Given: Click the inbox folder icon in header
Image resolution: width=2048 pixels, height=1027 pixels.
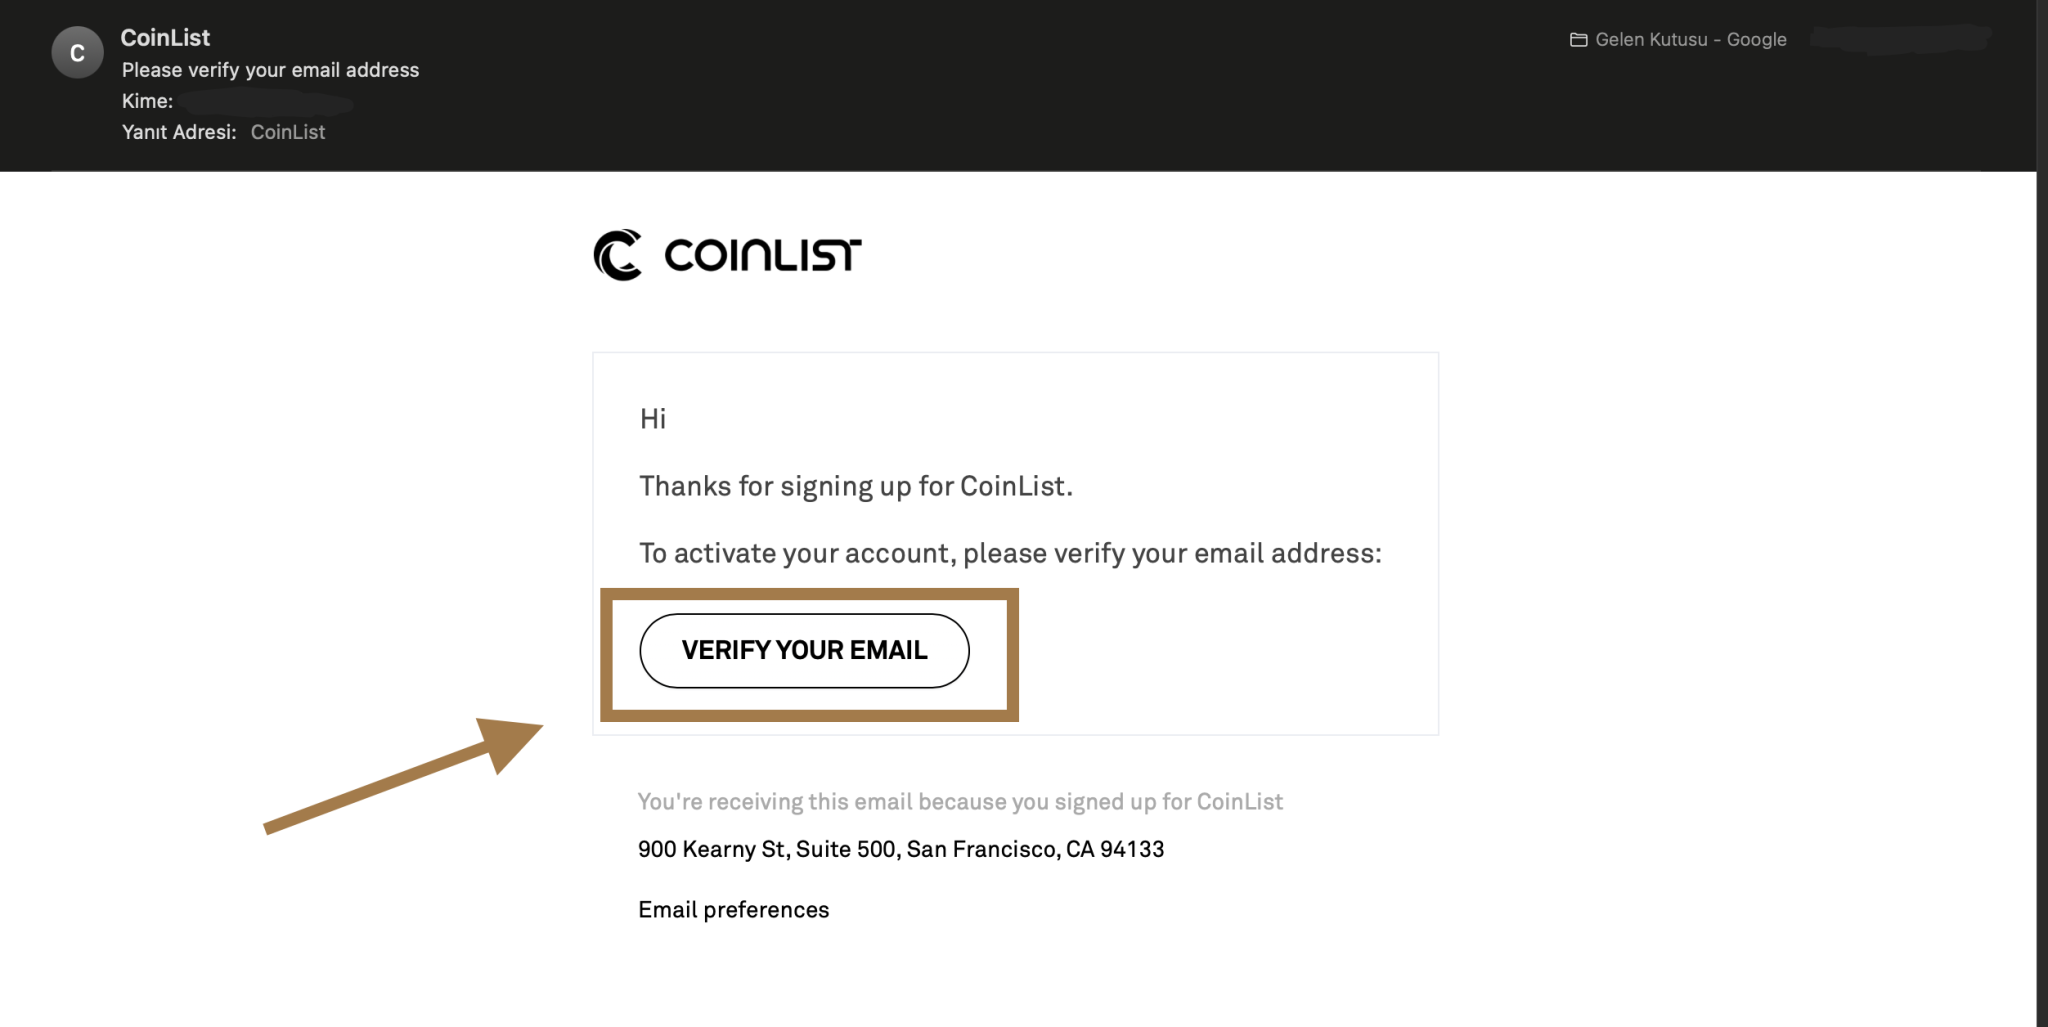Looking at the screenshot, I should (1578, 40).
